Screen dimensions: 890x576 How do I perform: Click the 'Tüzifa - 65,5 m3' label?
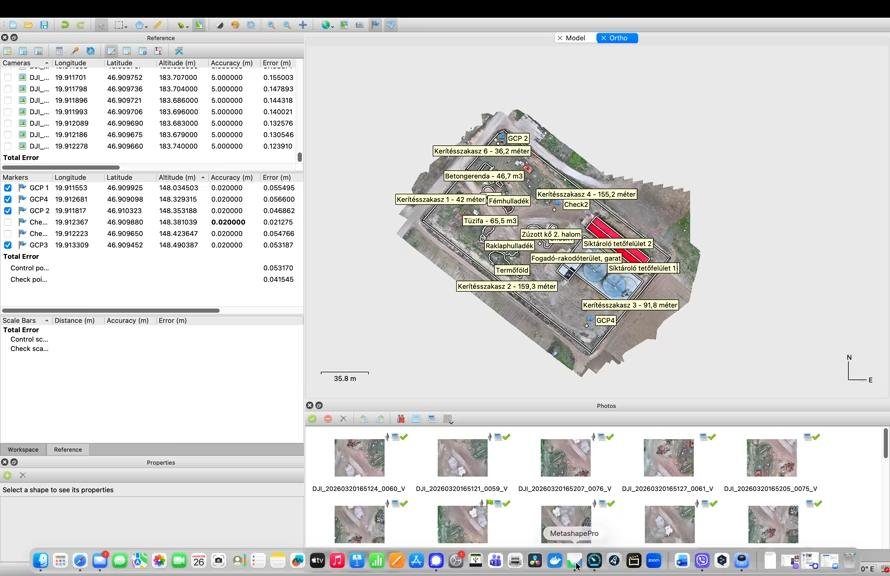click(490, 221)
